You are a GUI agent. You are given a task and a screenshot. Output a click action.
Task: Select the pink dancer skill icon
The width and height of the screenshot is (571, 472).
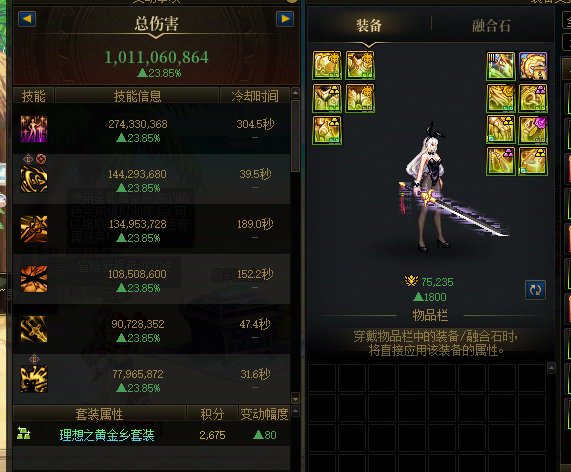tap(34, 129)
